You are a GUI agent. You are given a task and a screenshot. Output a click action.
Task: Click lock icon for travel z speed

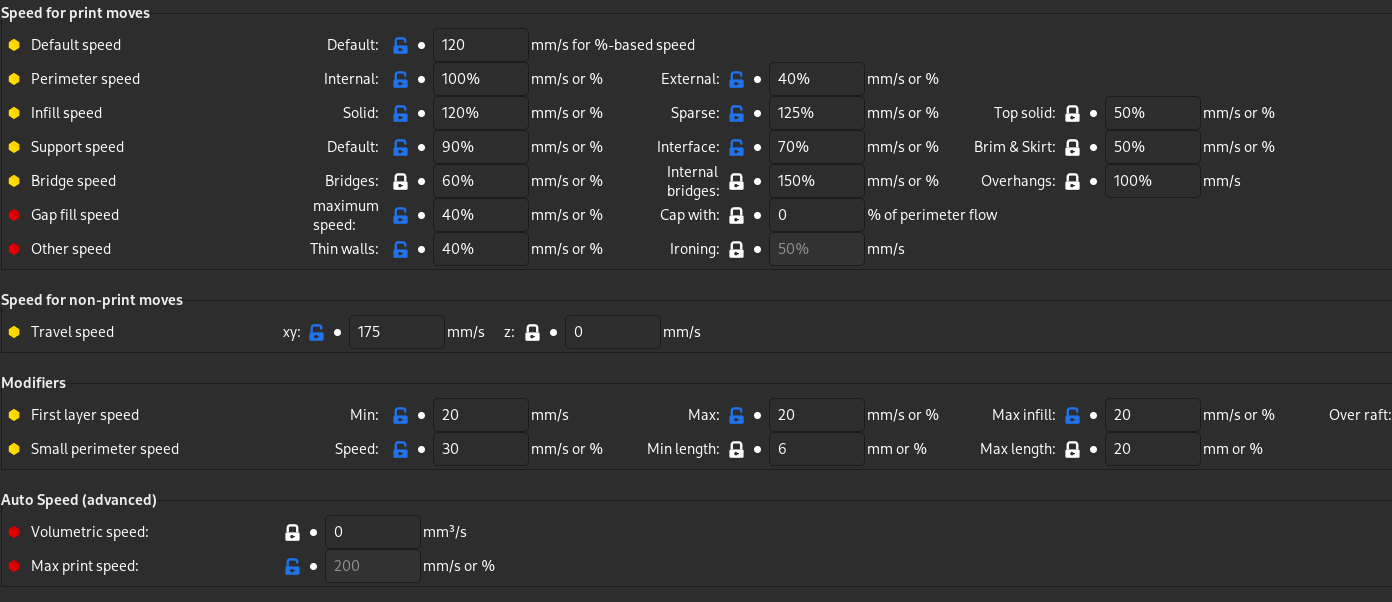(532, 332)
